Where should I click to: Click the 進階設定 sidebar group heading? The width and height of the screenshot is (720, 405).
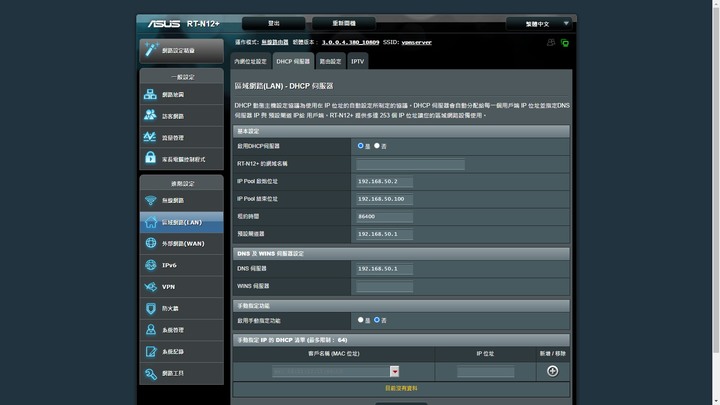tap(182, 183)
